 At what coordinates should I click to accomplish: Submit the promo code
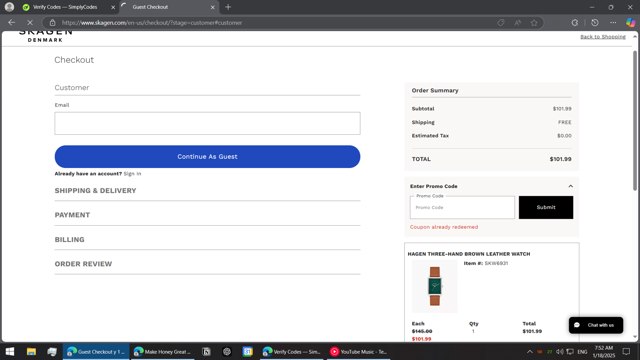(546, 207)
